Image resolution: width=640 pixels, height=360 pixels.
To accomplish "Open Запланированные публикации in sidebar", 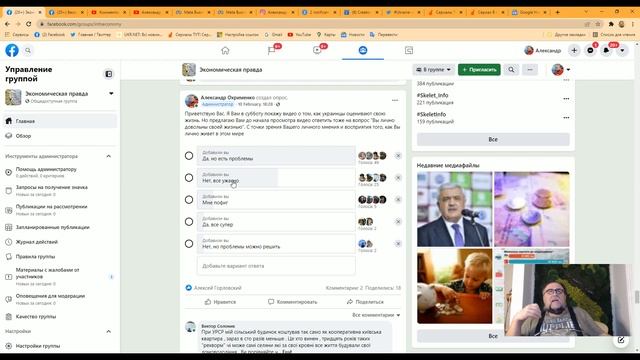I will click(x=60, y=227).
